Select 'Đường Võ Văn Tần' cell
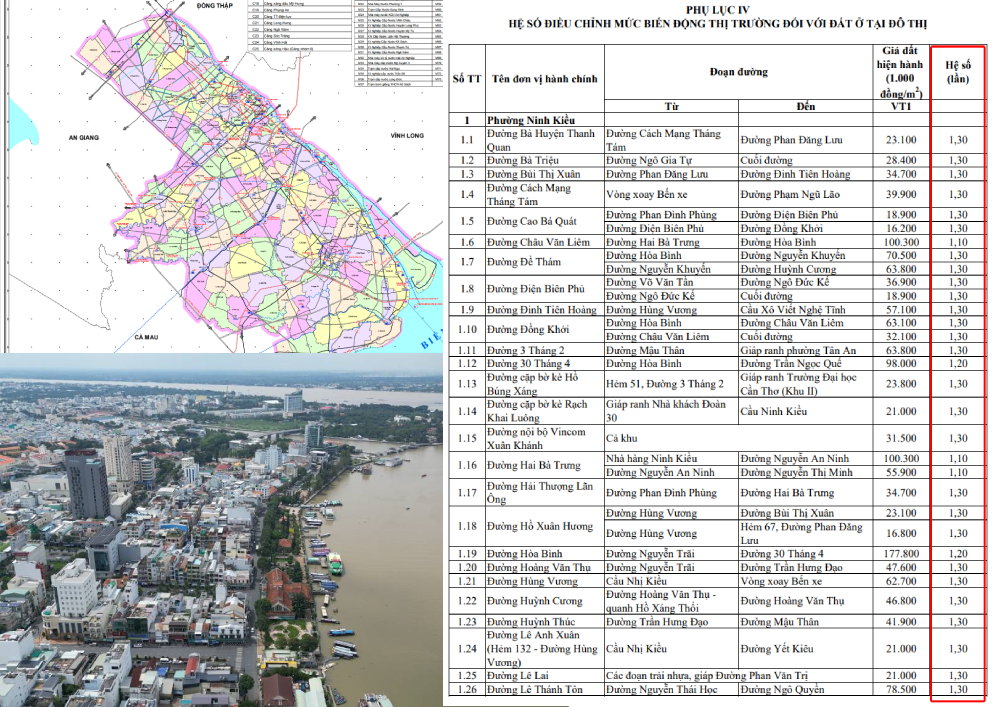The image size is (1000, 707). coord(649,282)
